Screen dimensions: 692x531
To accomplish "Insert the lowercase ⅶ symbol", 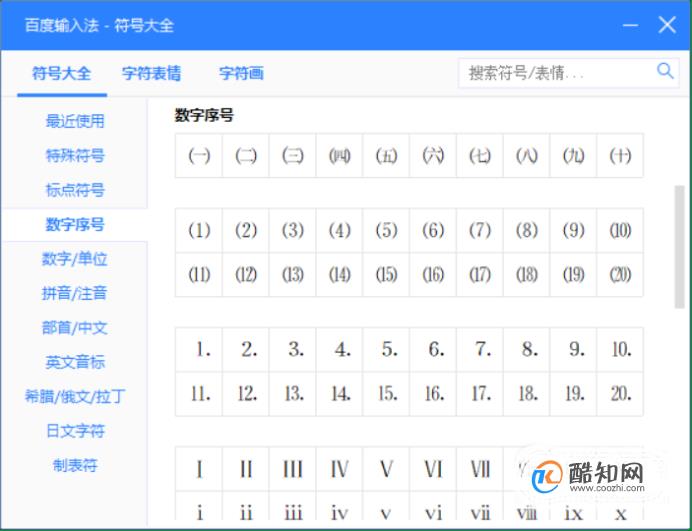I will click(x=480, y=506).
